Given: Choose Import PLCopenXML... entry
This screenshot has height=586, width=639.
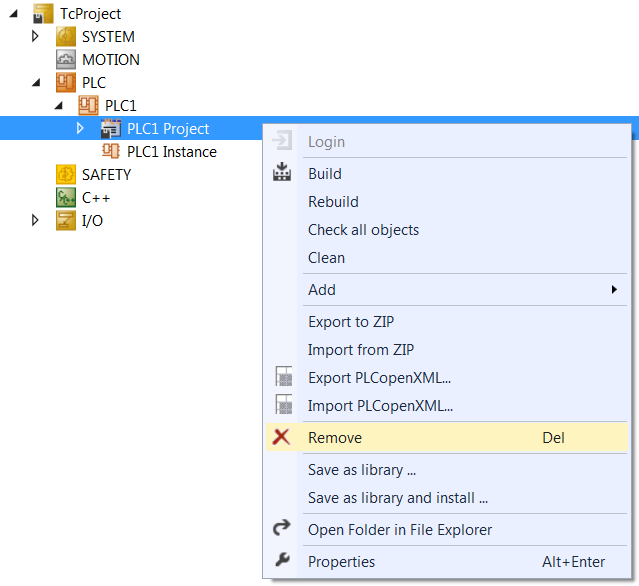Looking at the screenshot, I should [447, 406].
